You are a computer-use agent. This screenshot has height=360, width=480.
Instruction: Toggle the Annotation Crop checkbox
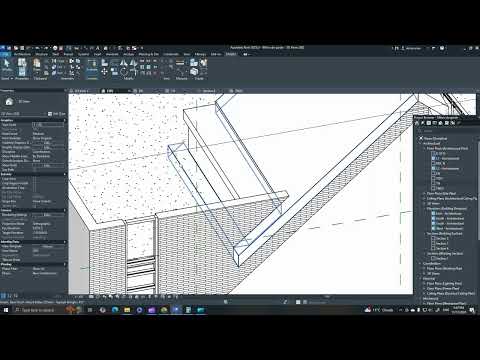(34, 188)
